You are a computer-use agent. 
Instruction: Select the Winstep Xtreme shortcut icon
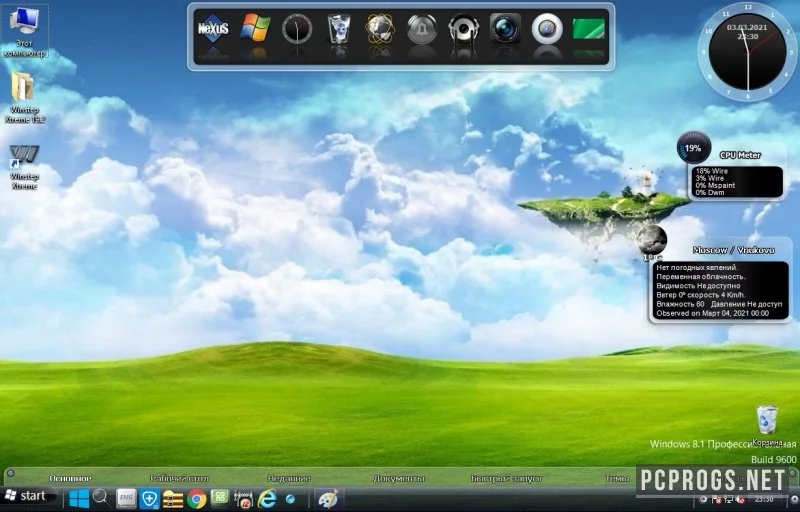(x=24, y=167)
